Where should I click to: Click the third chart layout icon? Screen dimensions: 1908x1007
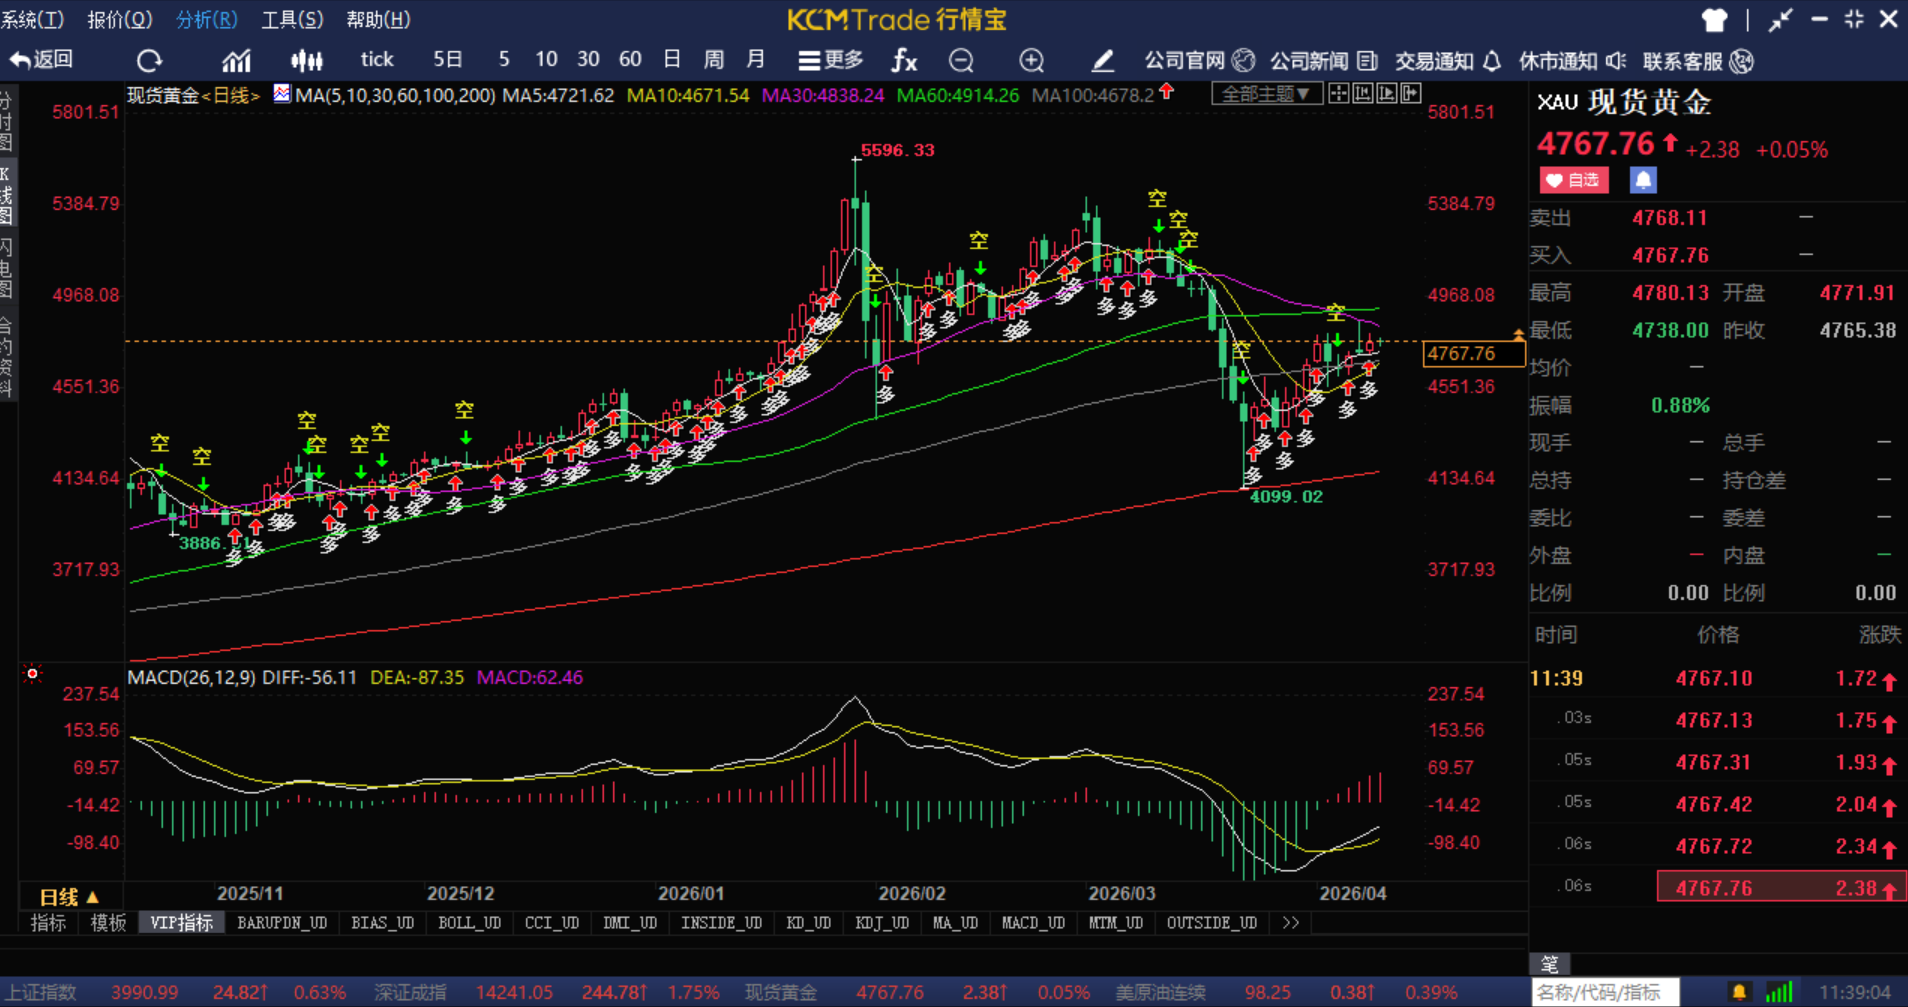coord(1387,94)
